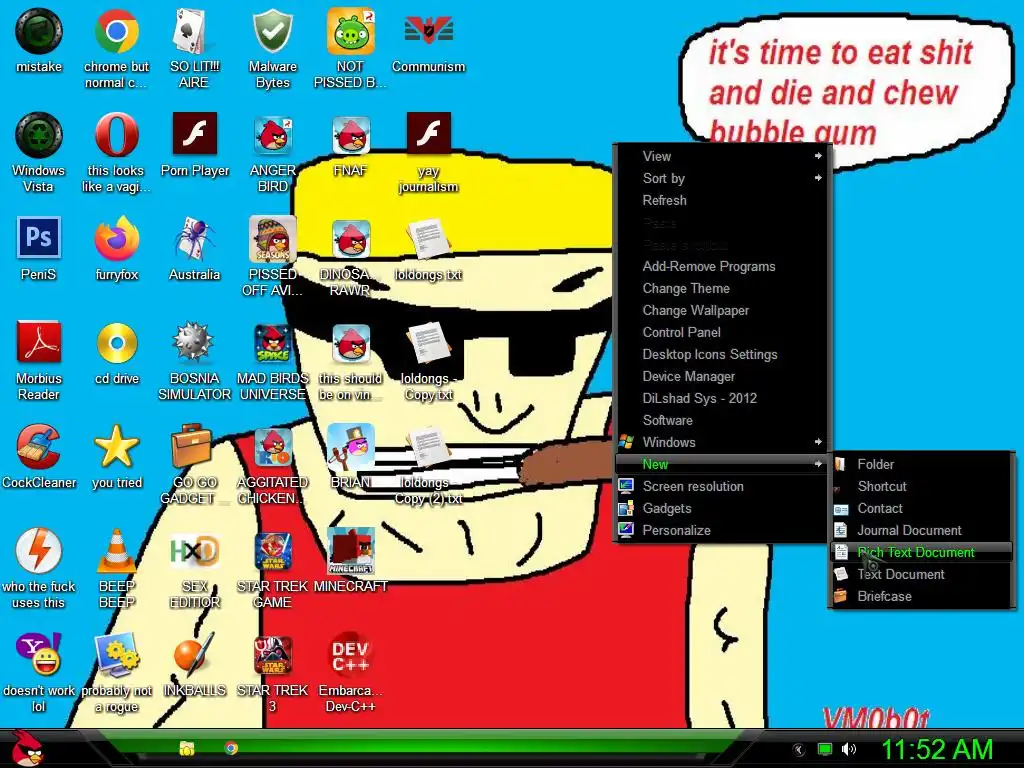
Task: Open the 'probably not a rogue' icon
Action: click(116, 654)
